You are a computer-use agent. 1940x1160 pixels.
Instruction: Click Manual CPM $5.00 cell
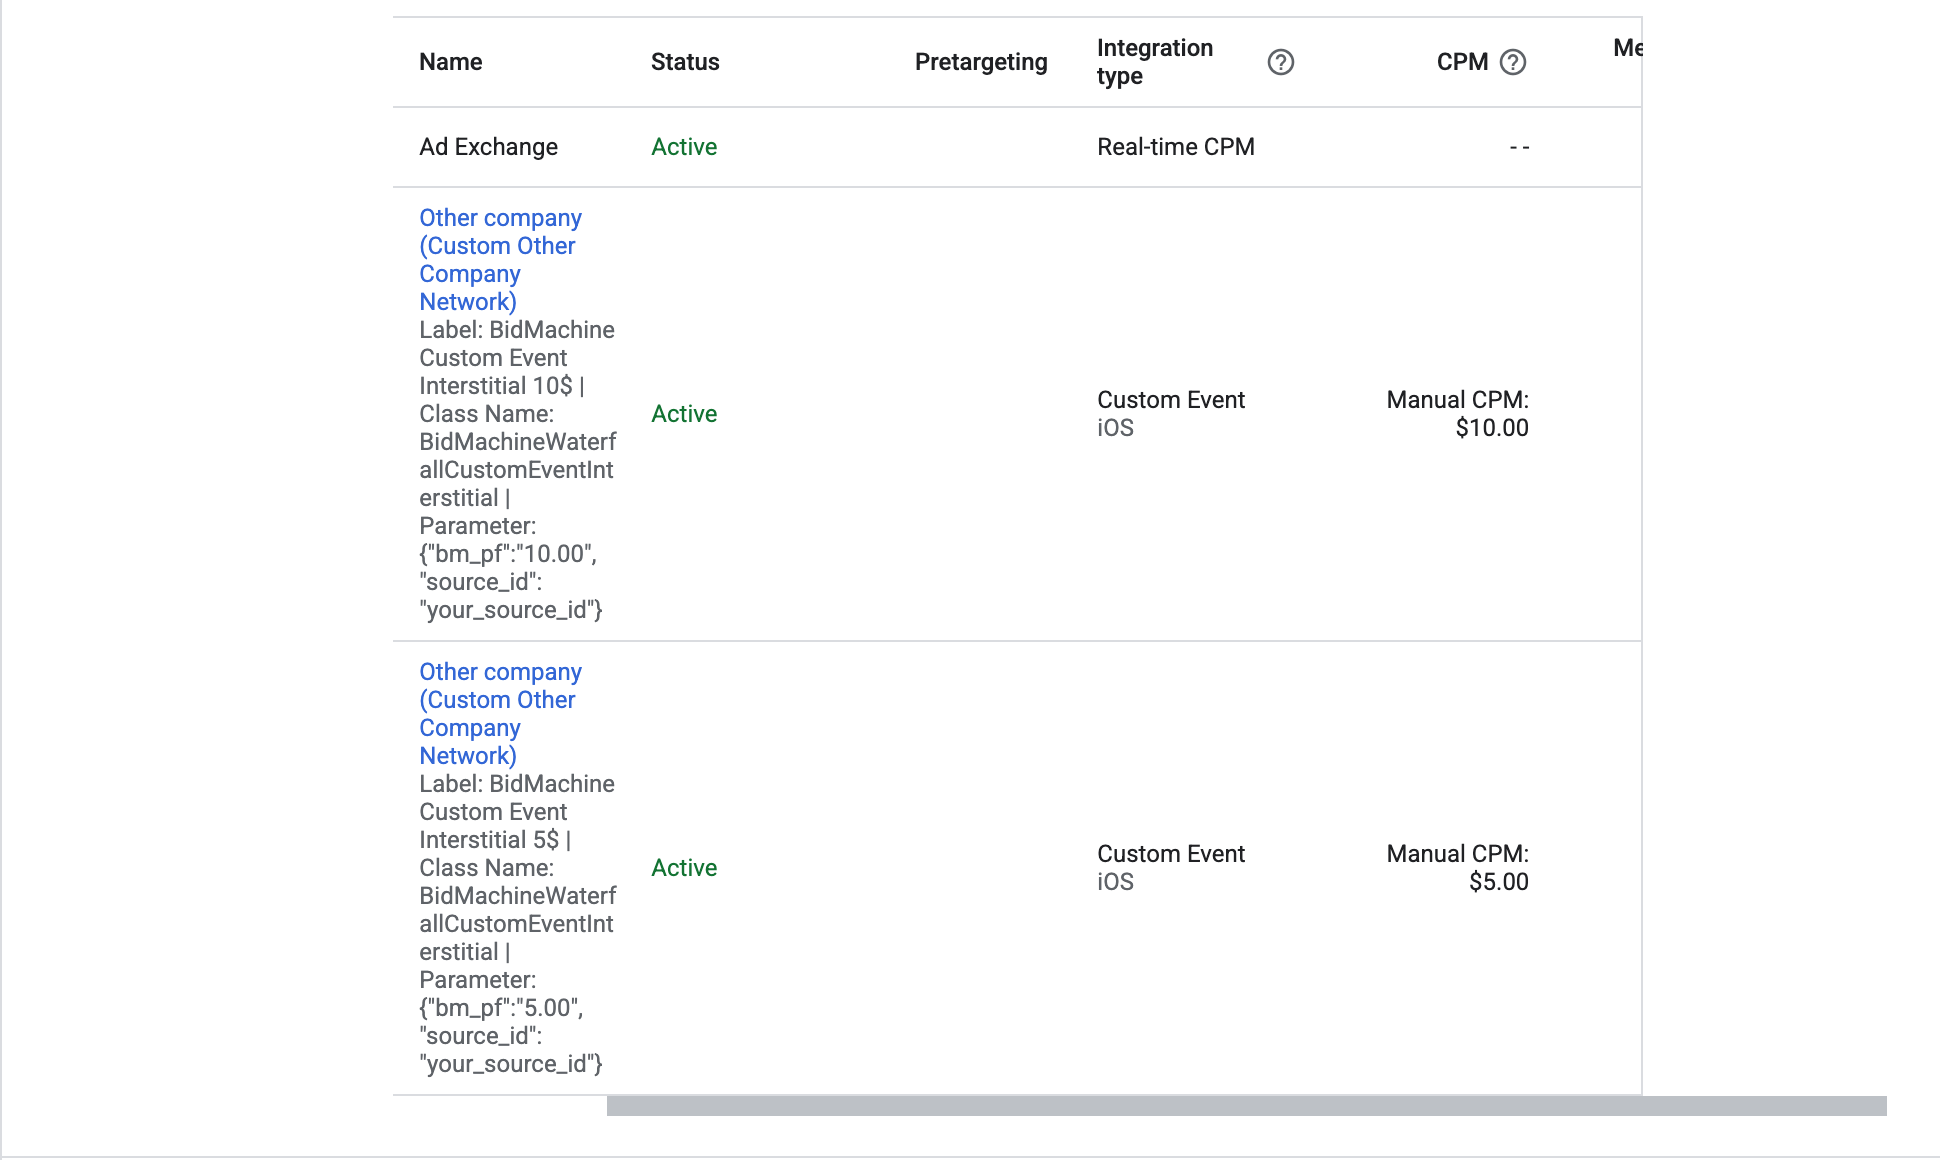pos(1457,868)
